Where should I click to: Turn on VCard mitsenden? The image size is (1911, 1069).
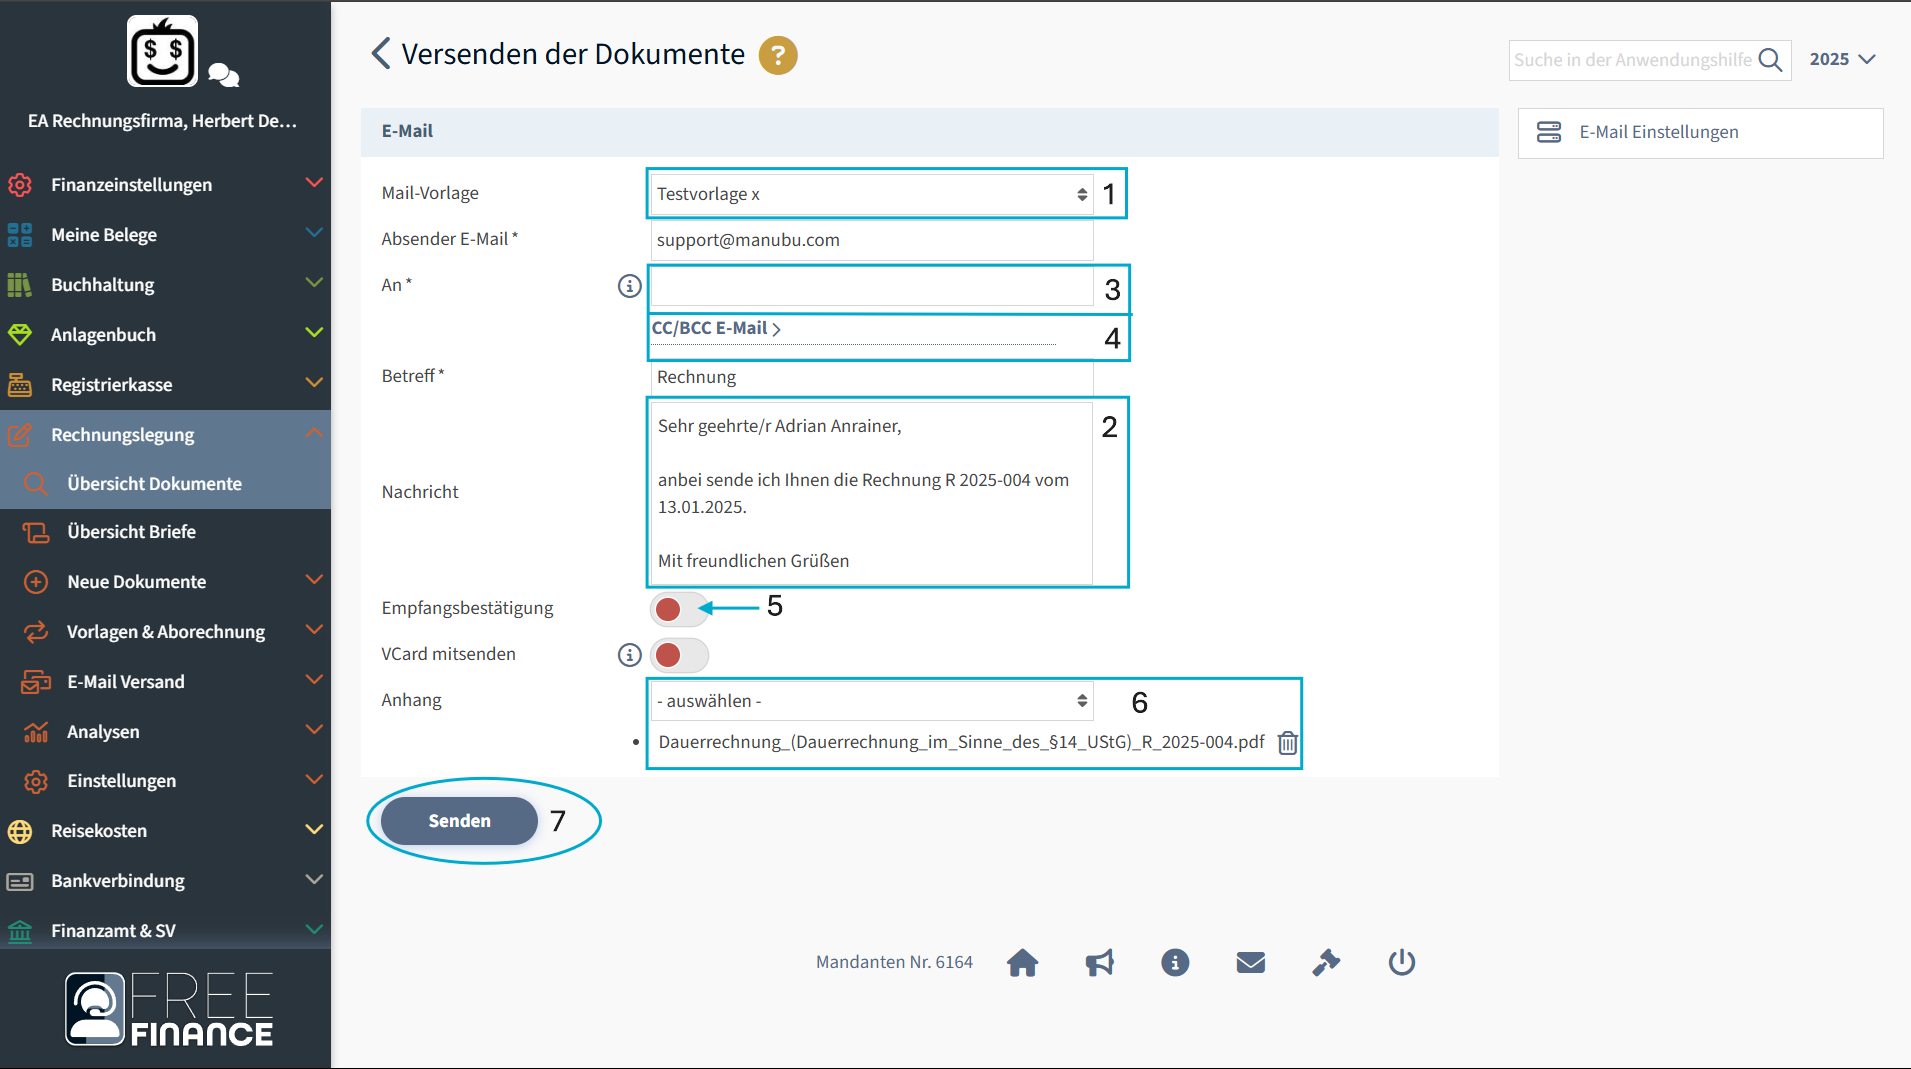coord(680,655)
